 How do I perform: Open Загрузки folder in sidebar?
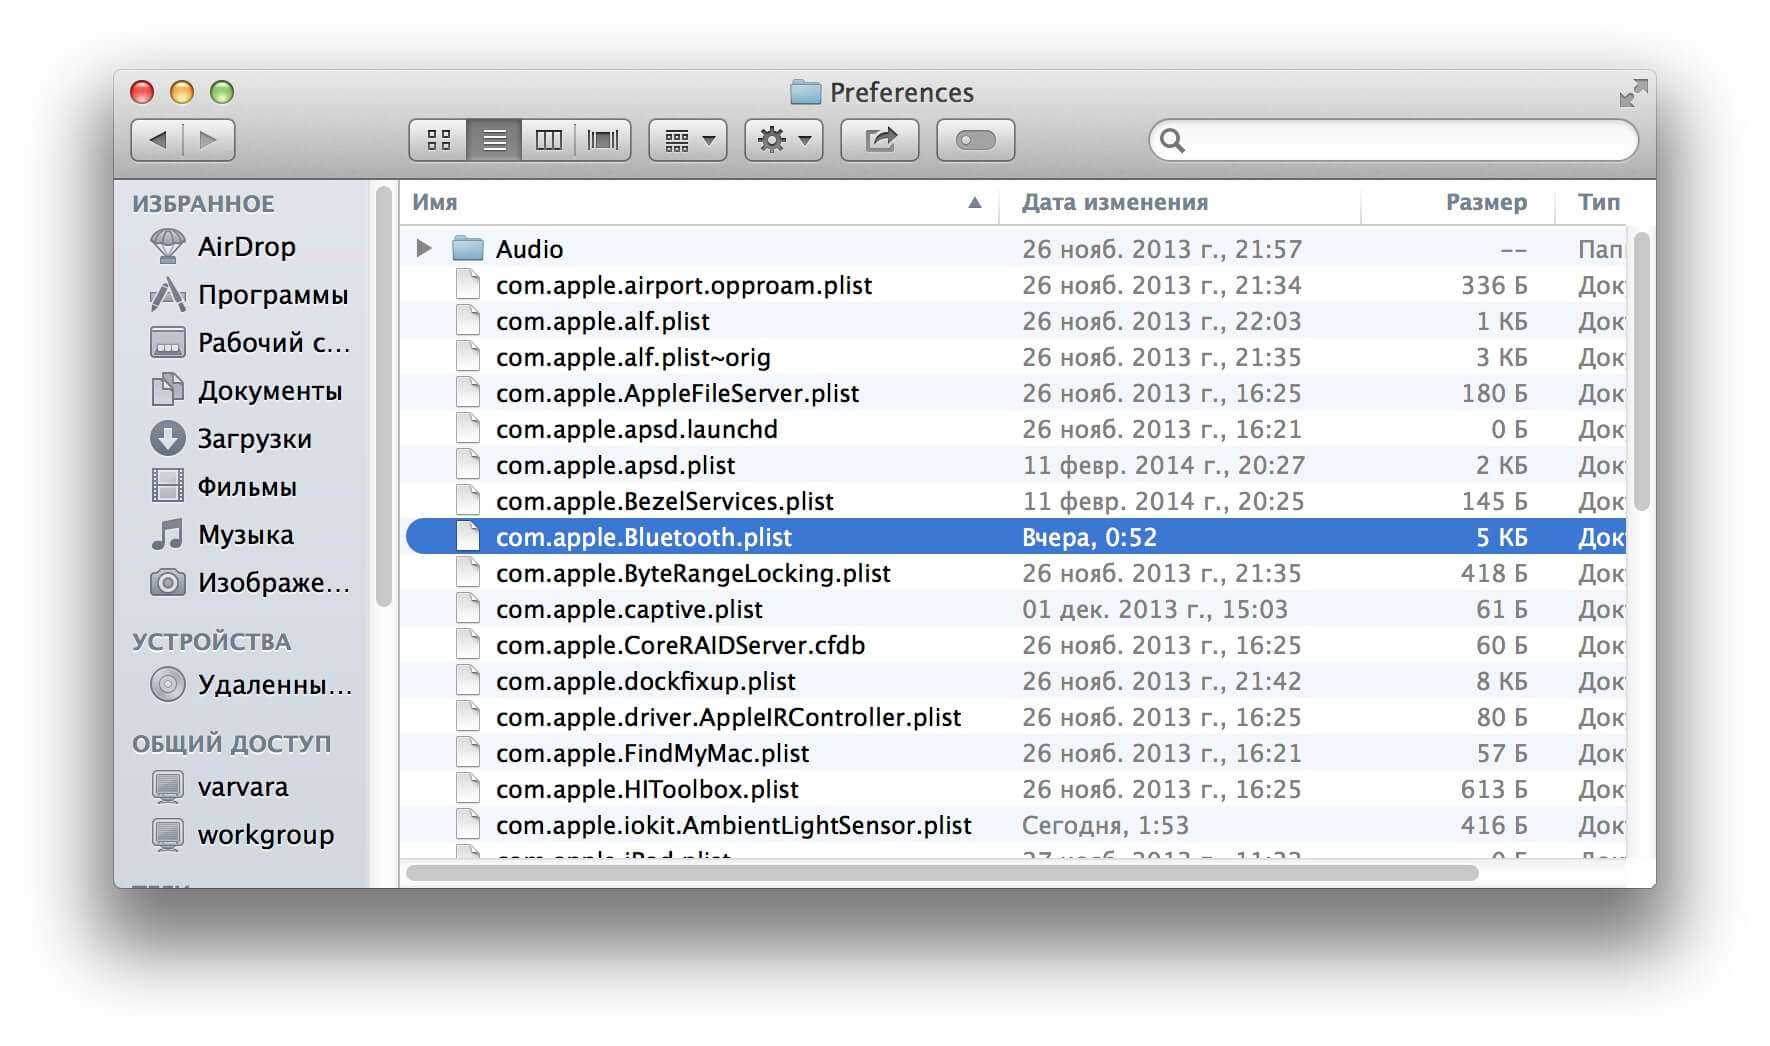coord(254,439)
